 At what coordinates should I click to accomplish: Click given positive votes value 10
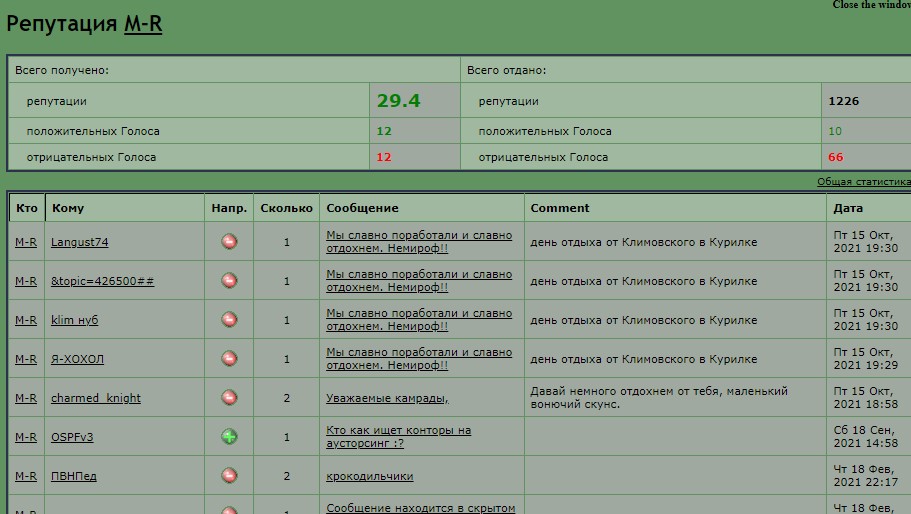coord(835,131)
